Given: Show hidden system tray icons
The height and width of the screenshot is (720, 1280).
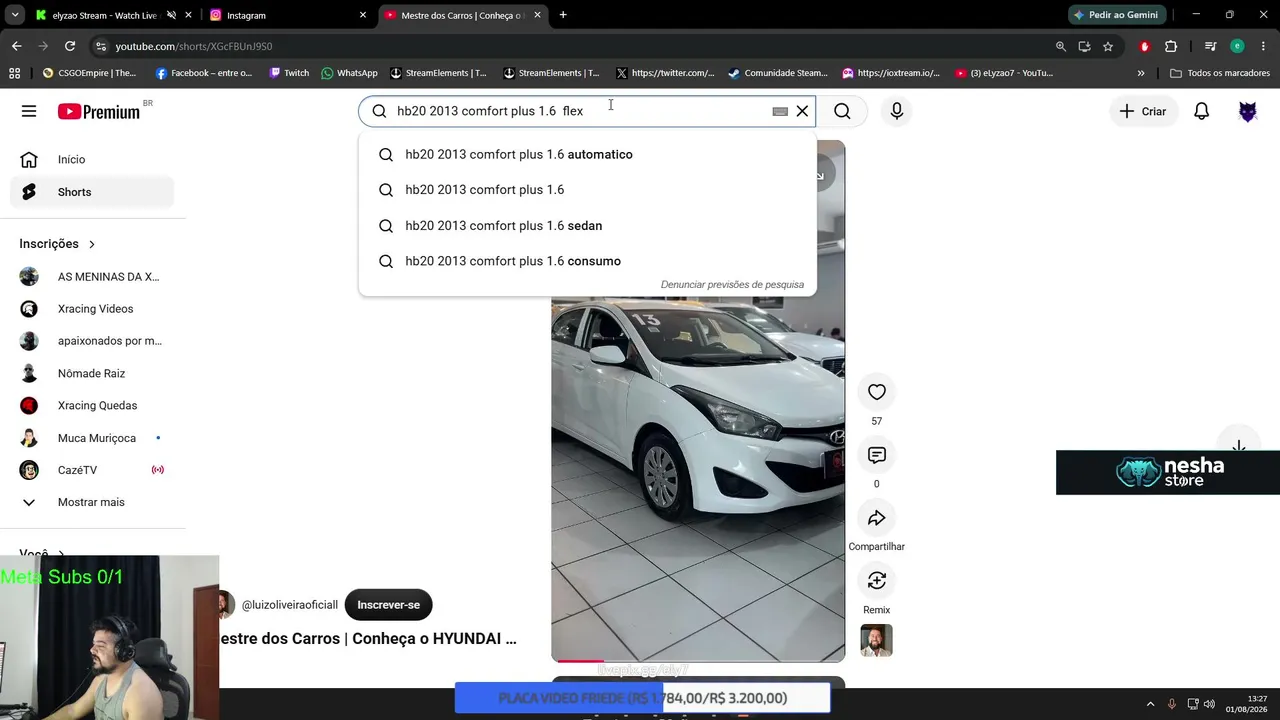Looking at the screenshot, I should pyautogui.click(x=1150, y=704).
